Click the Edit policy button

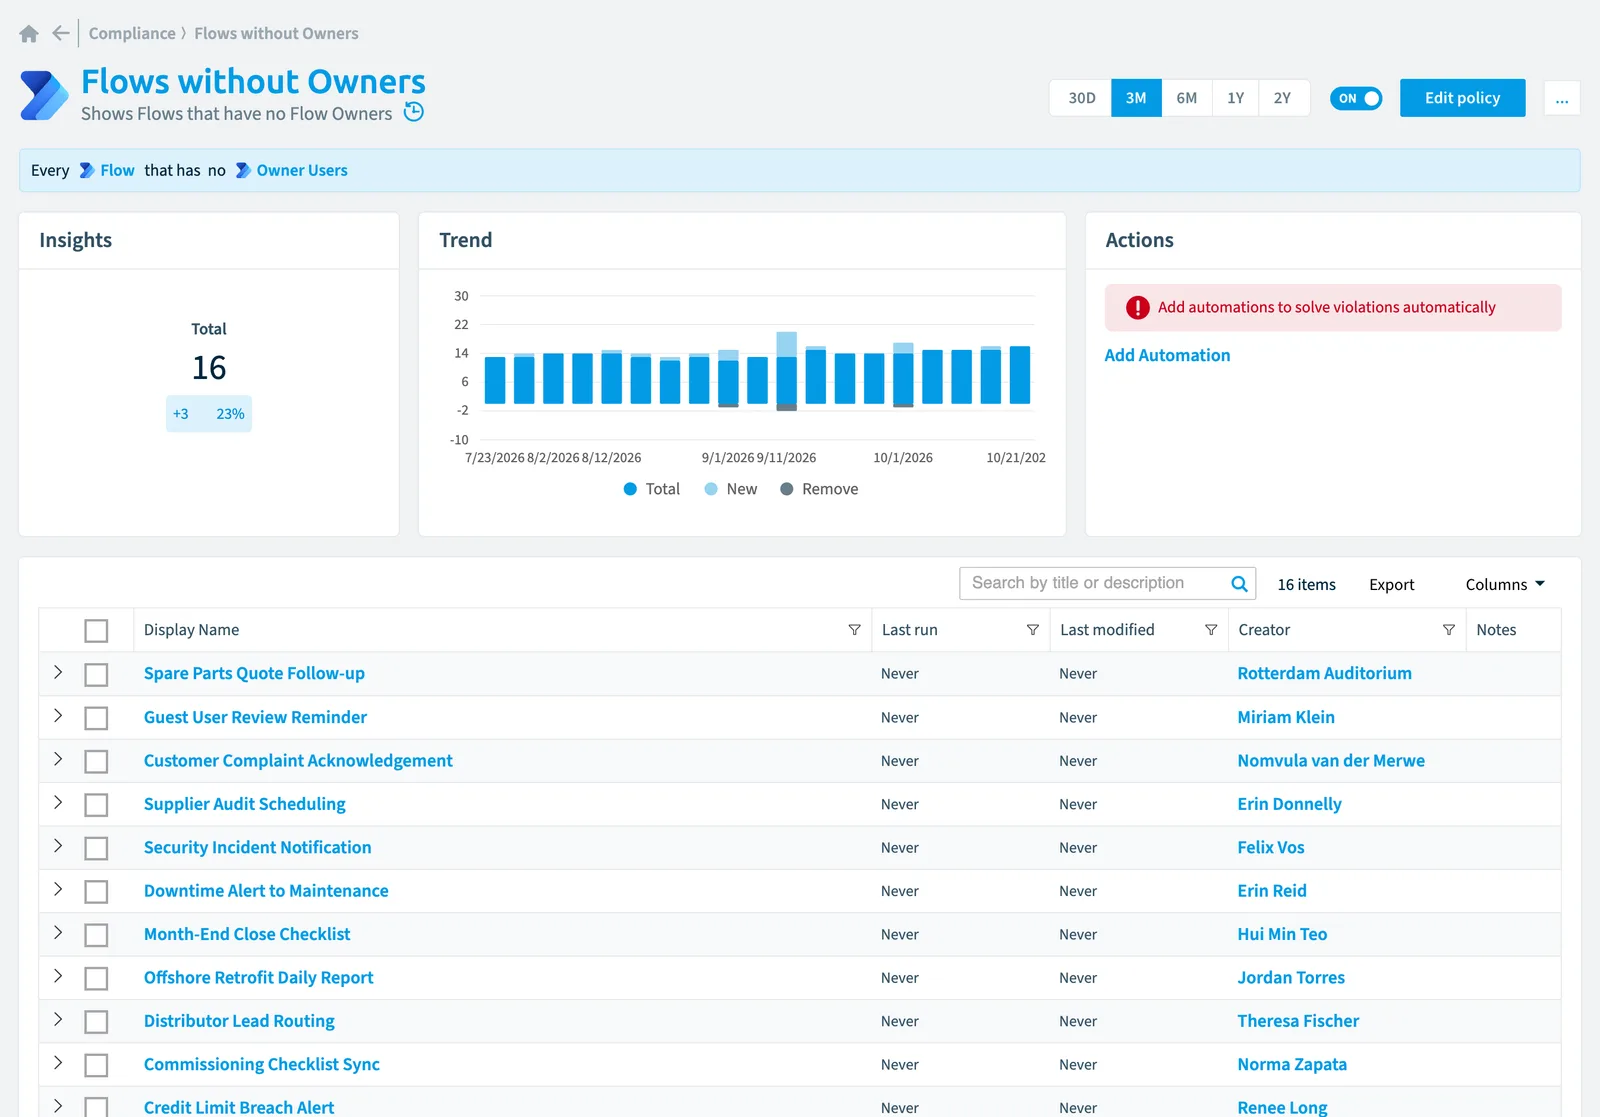(1462, 98)
